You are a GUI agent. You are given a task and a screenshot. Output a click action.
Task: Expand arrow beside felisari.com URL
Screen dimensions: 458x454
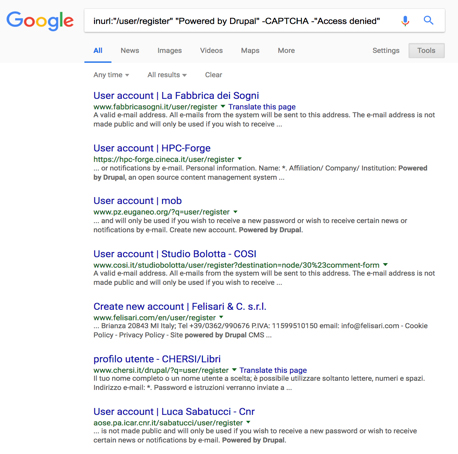point(221,317)
